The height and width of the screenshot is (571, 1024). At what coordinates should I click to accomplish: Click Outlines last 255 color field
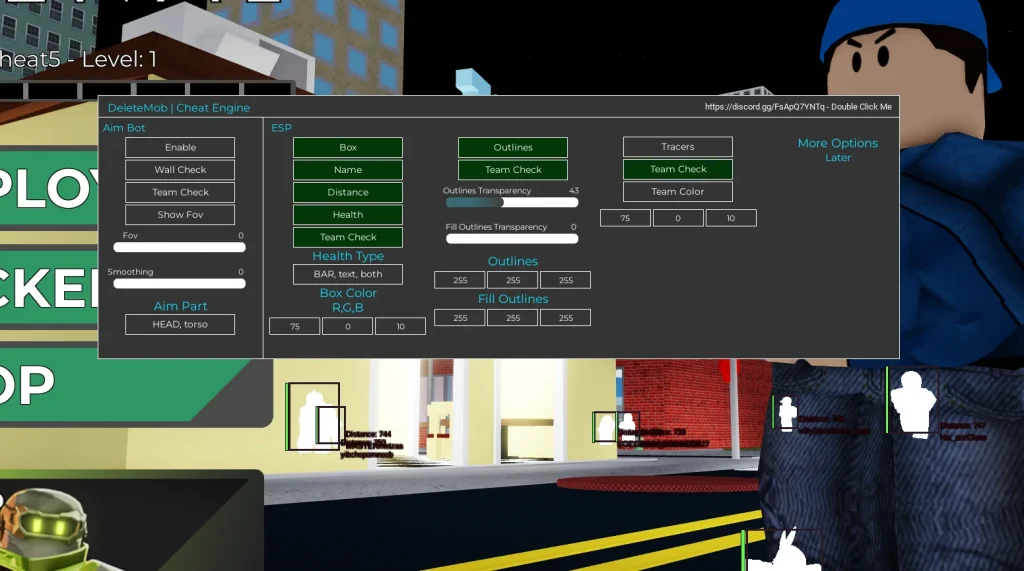[566, 280]
